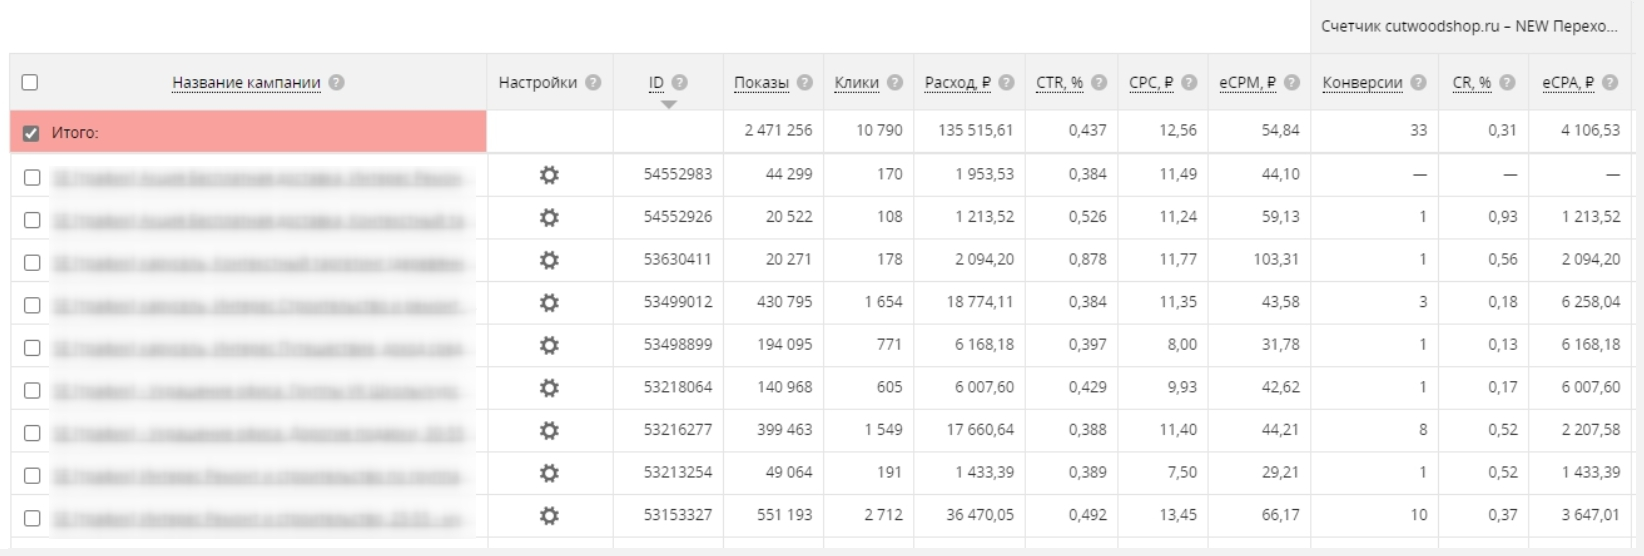1644x556 pixels.
Task: Sort table by Клики column
Action: tap(857, 83)
